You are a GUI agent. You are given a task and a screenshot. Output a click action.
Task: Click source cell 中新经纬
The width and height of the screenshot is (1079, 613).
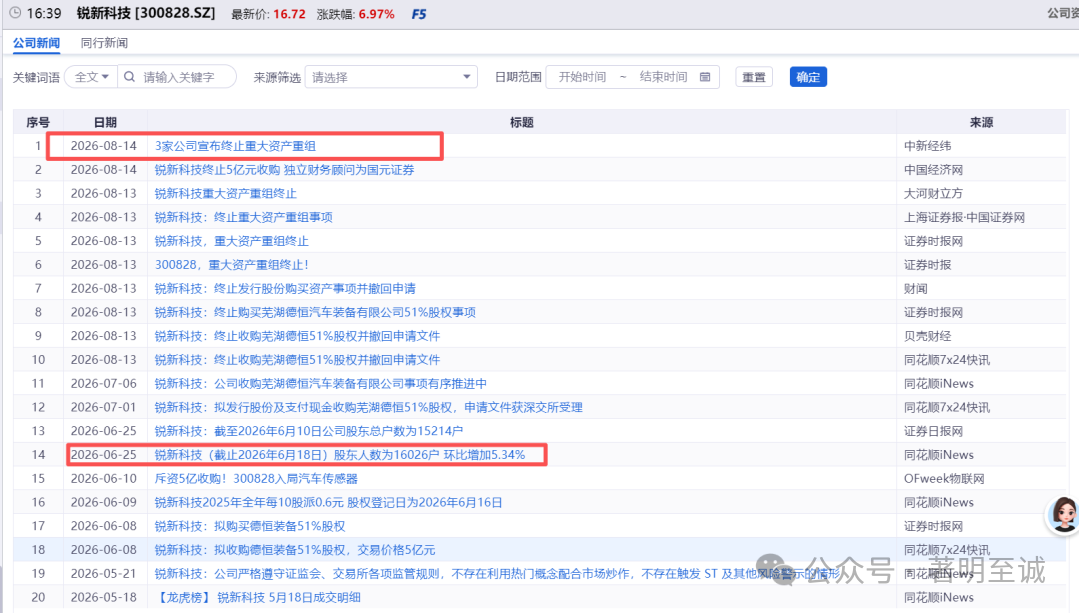[x=928, y=146]
